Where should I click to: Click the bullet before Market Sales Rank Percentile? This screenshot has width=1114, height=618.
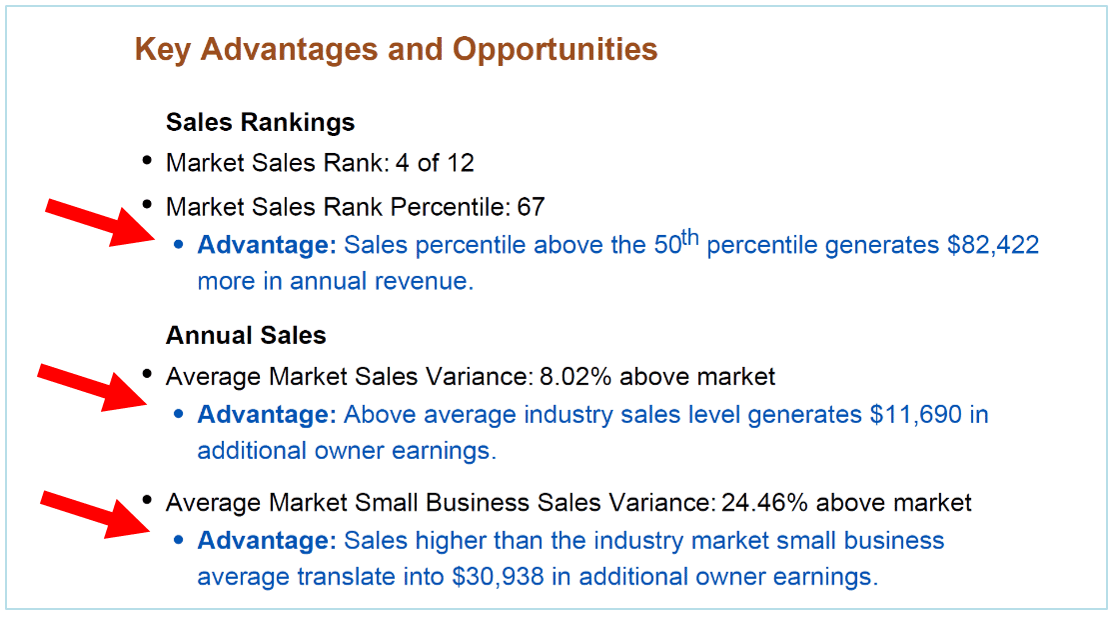point(148,205)
